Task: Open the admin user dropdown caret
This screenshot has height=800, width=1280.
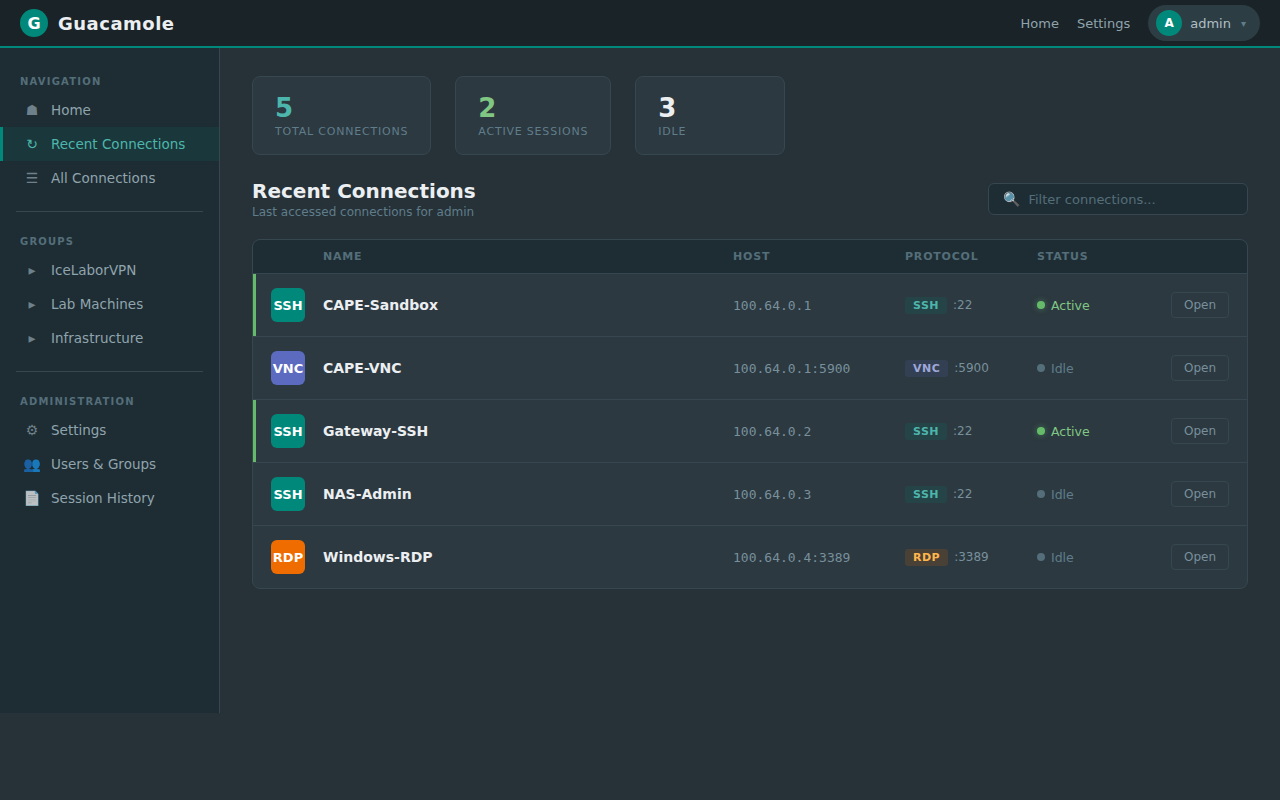Action: click(1244, 24)
